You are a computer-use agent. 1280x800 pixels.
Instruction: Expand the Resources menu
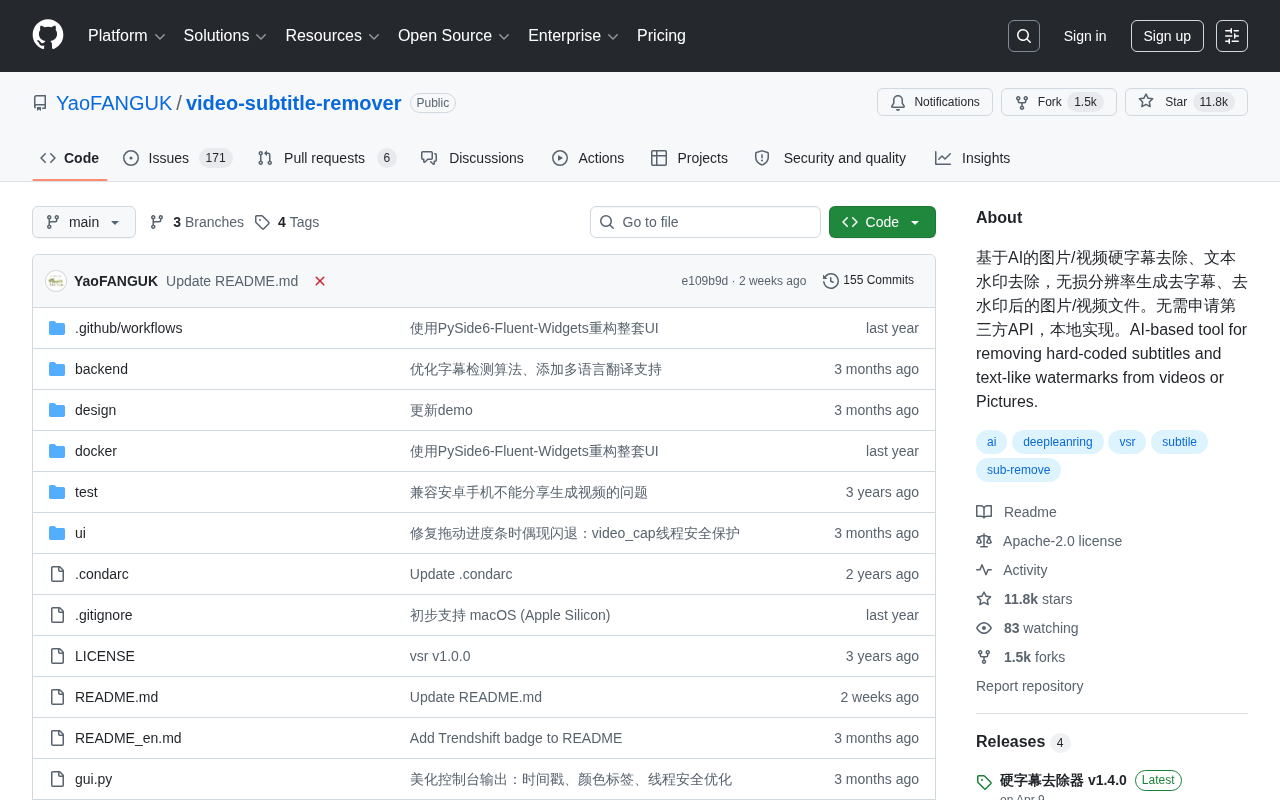click(332, 36)
